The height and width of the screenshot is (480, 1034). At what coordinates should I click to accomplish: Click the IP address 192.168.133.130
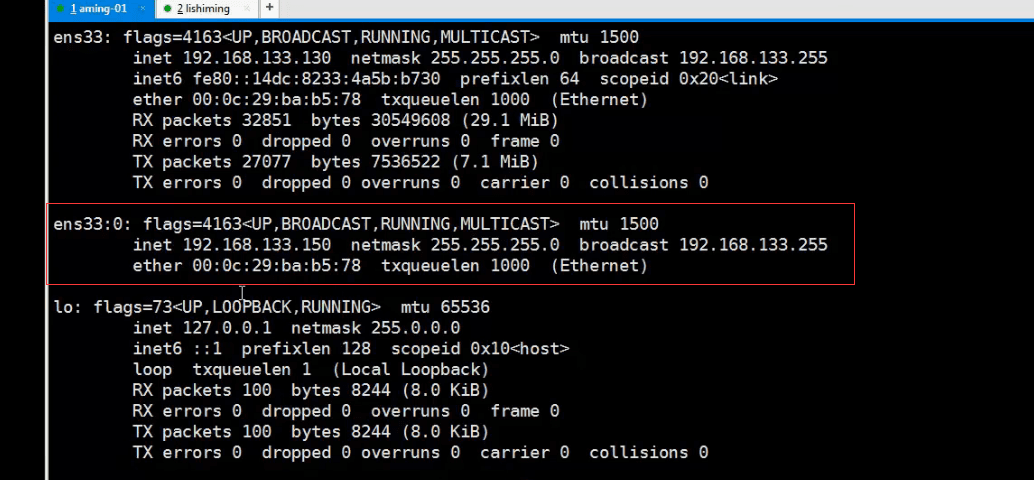tap(257, 58)
